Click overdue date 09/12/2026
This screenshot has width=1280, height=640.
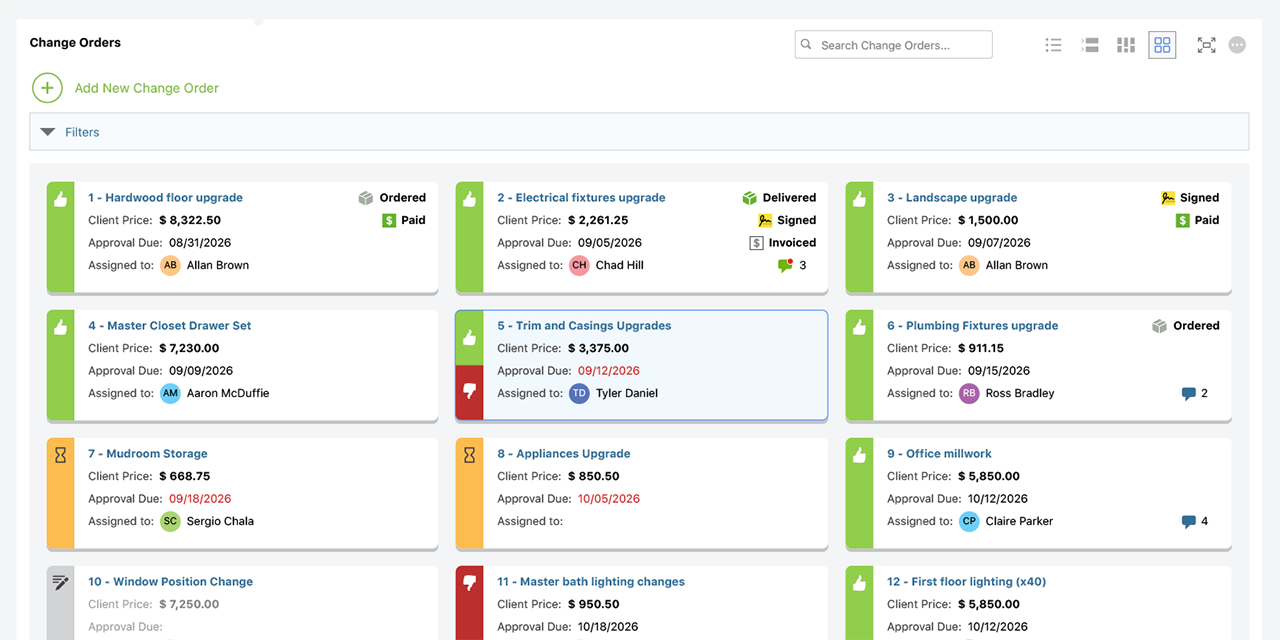[609, 371]
